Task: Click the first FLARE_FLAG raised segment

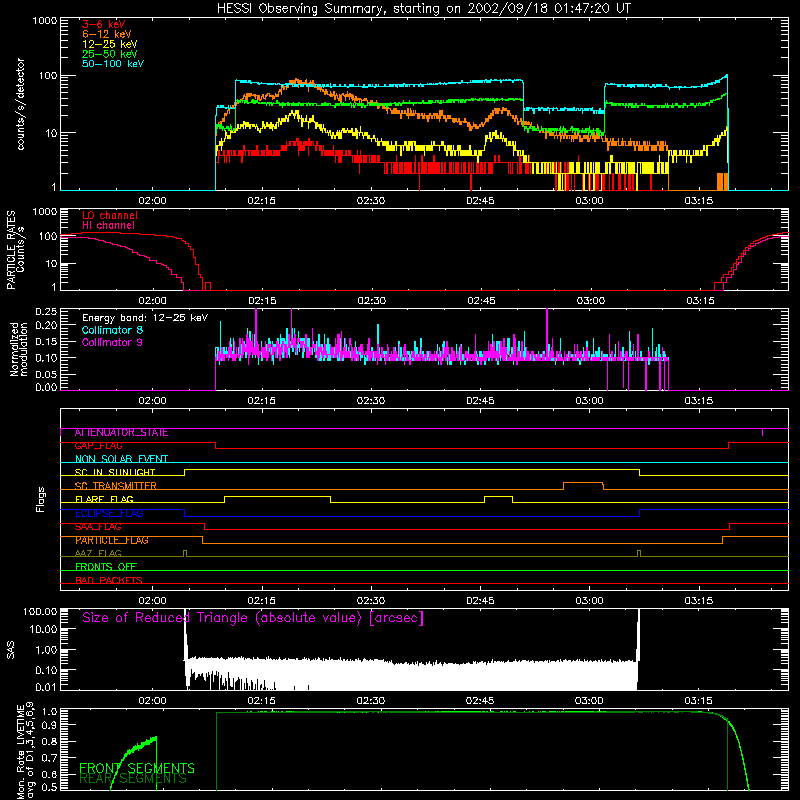Action: click(277, 496)
